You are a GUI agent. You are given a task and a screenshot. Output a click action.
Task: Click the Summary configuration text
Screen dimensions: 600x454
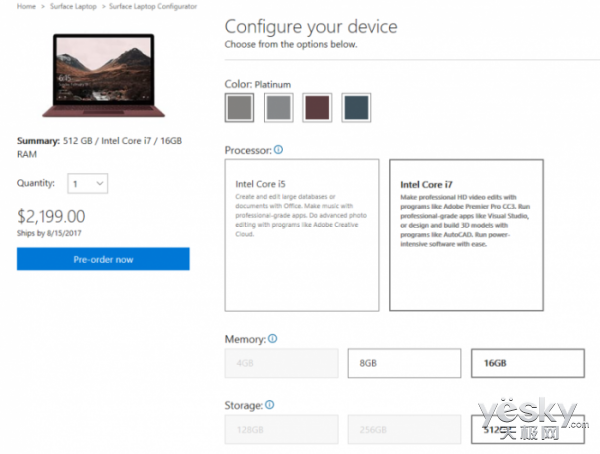[x=99, y=147]
